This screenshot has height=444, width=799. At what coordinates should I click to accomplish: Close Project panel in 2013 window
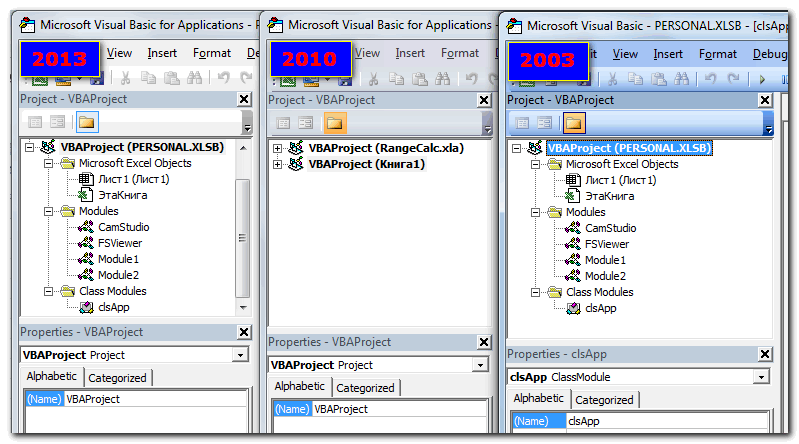pos(244,99)
